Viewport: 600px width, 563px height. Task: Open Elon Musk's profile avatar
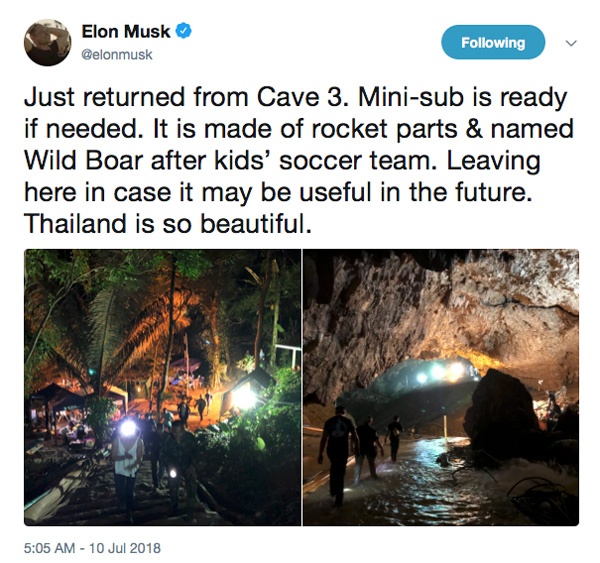47,42
